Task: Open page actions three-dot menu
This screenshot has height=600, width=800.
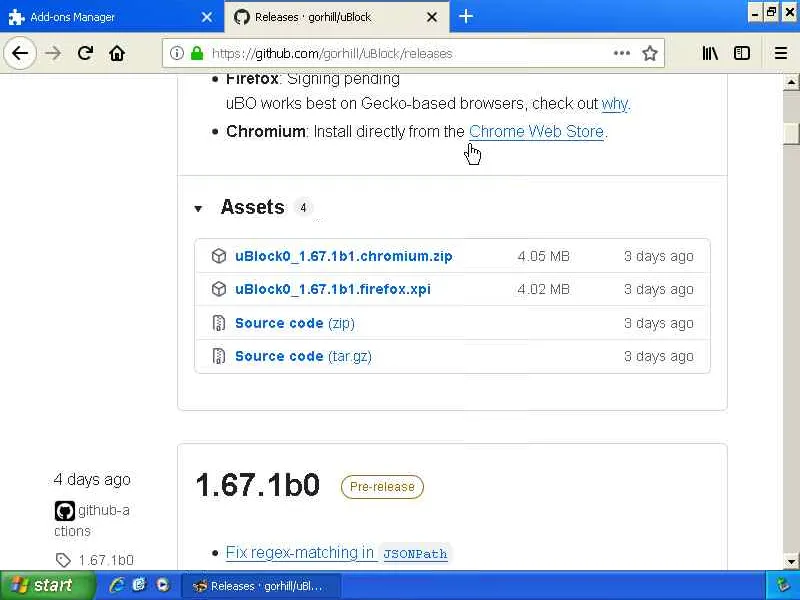Action: click(x=621, y=53)
